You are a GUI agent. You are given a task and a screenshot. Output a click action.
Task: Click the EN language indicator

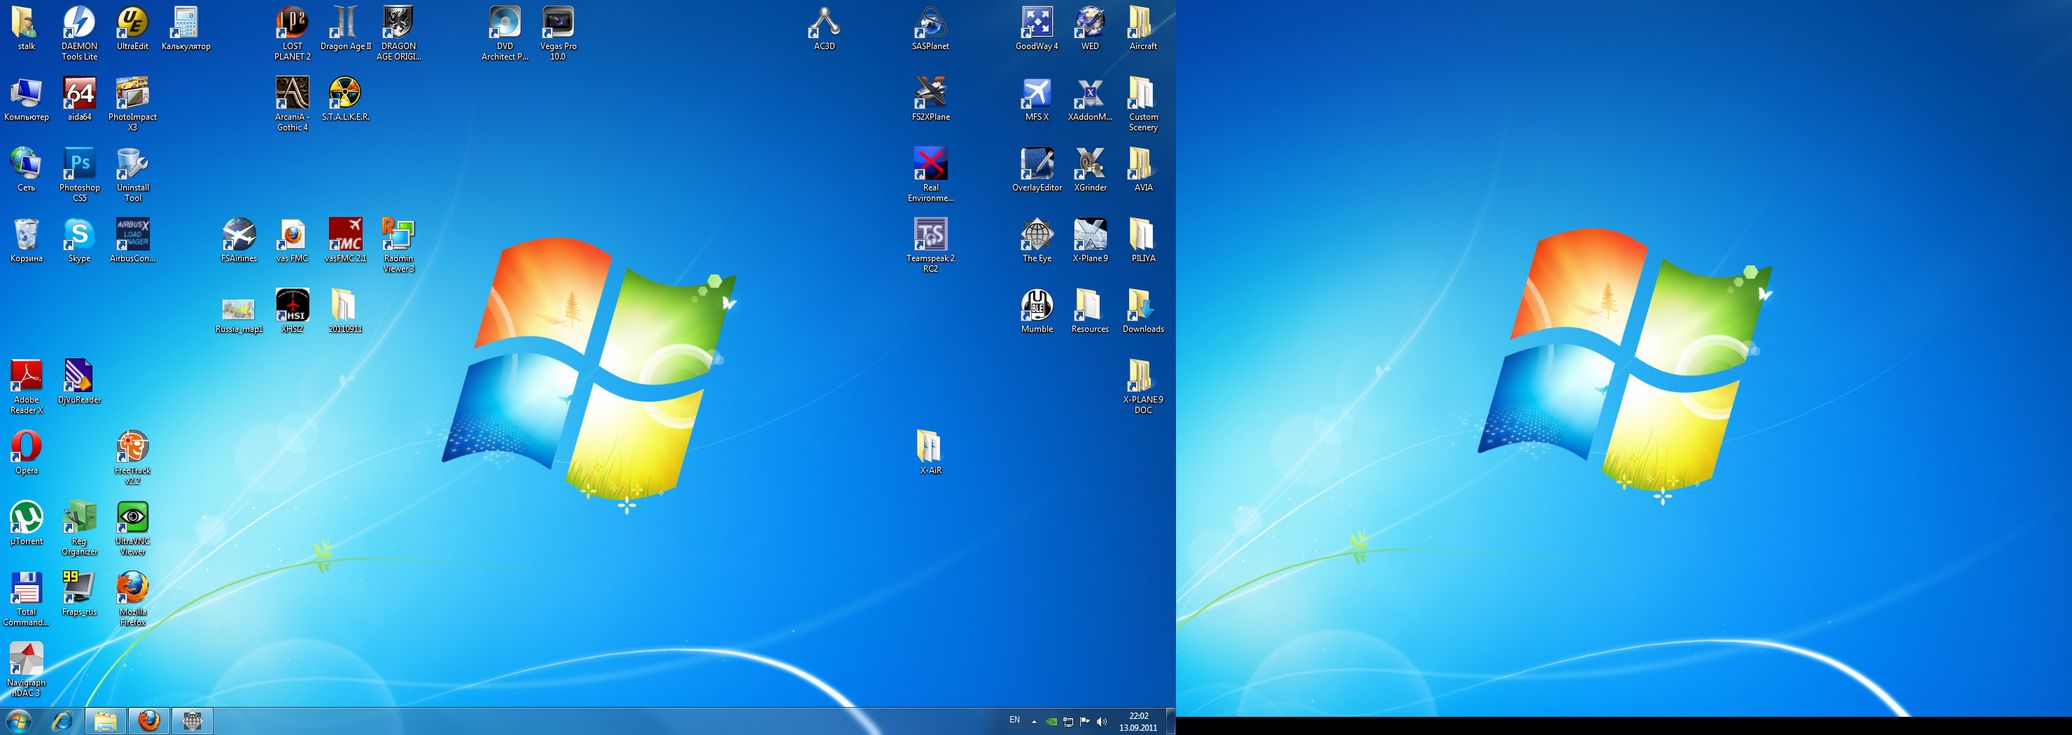pos(1014,720)
